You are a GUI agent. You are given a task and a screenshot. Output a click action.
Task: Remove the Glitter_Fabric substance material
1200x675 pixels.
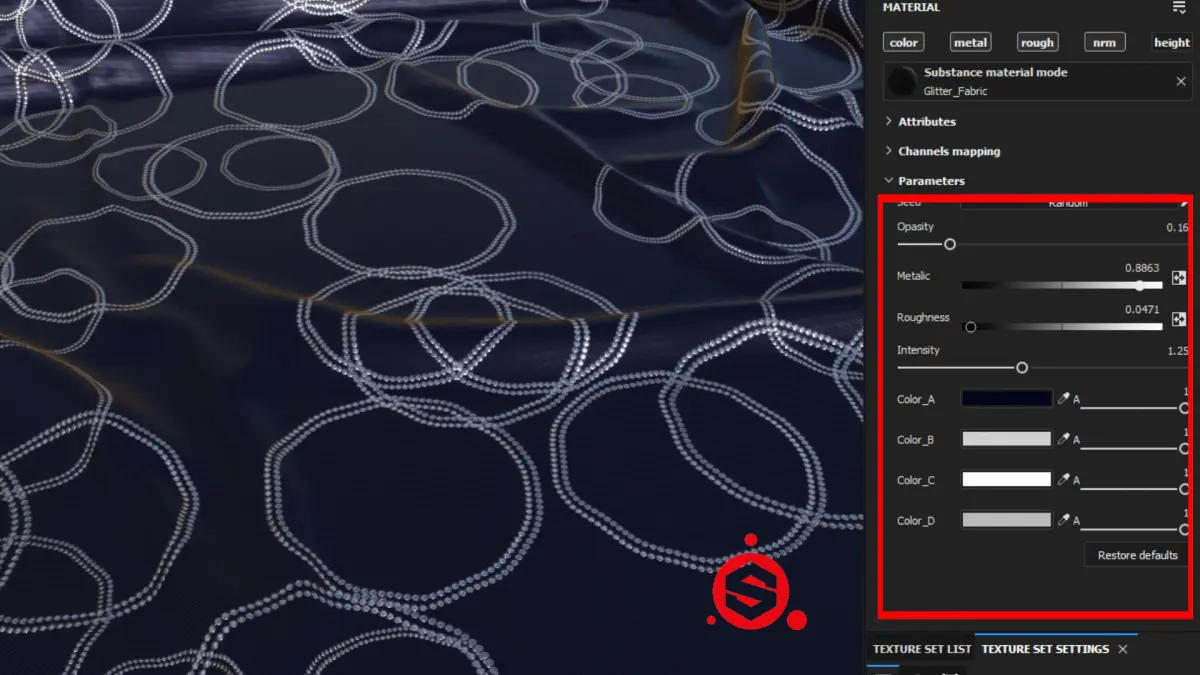pos(1181,81)
